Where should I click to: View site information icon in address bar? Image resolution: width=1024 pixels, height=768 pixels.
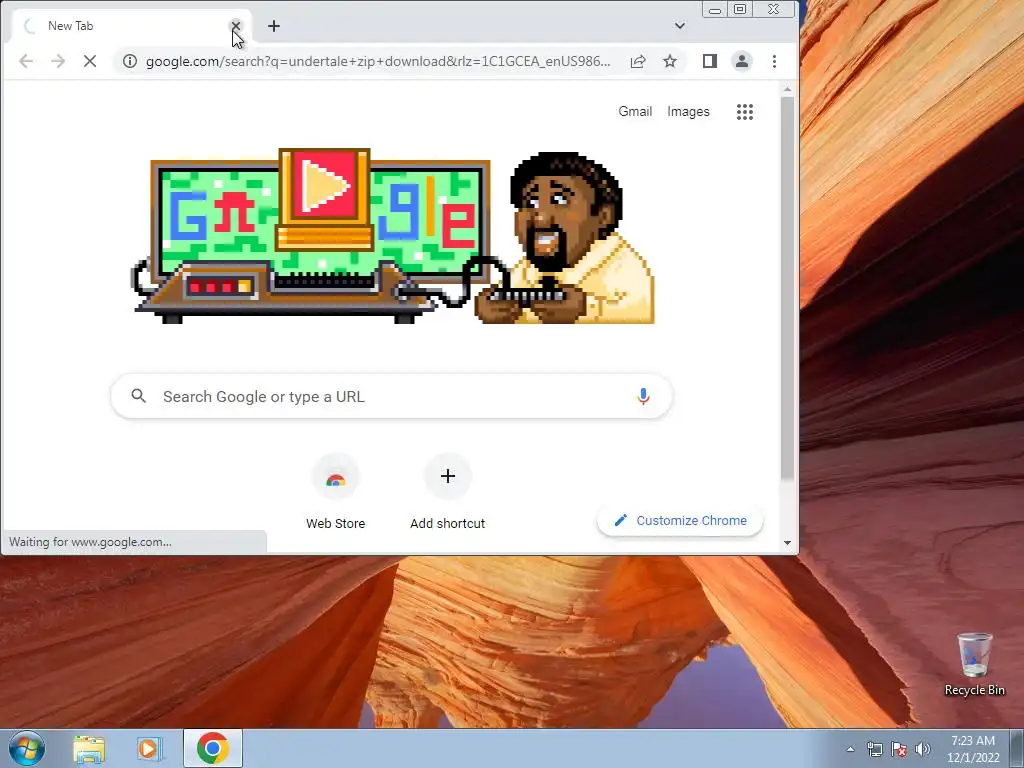coord(130,61)
